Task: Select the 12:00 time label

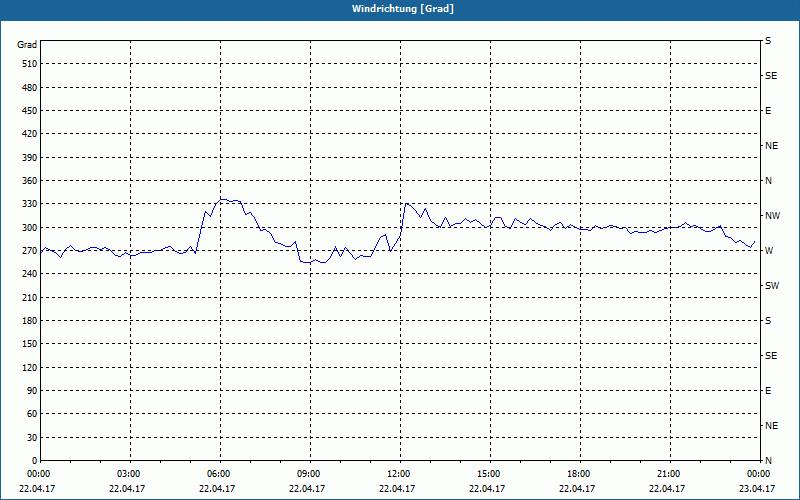Action: coord(399,474)
